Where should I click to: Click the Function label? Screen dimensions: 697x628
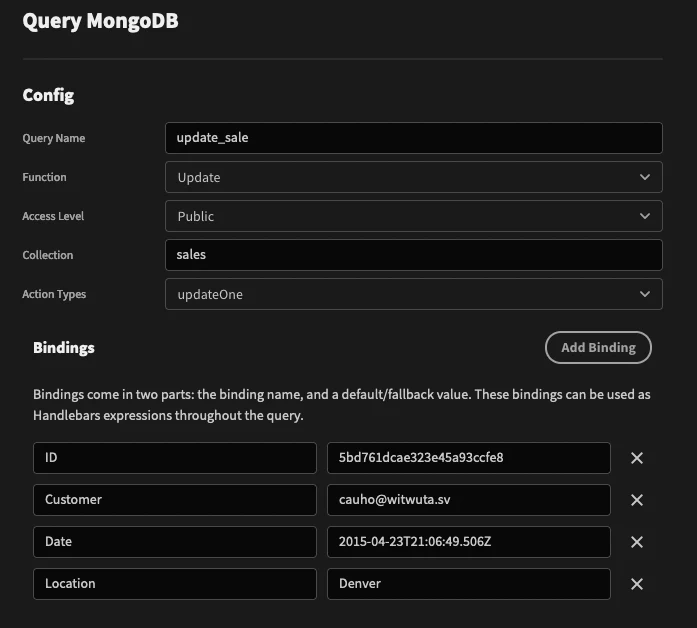coord(44,177)
